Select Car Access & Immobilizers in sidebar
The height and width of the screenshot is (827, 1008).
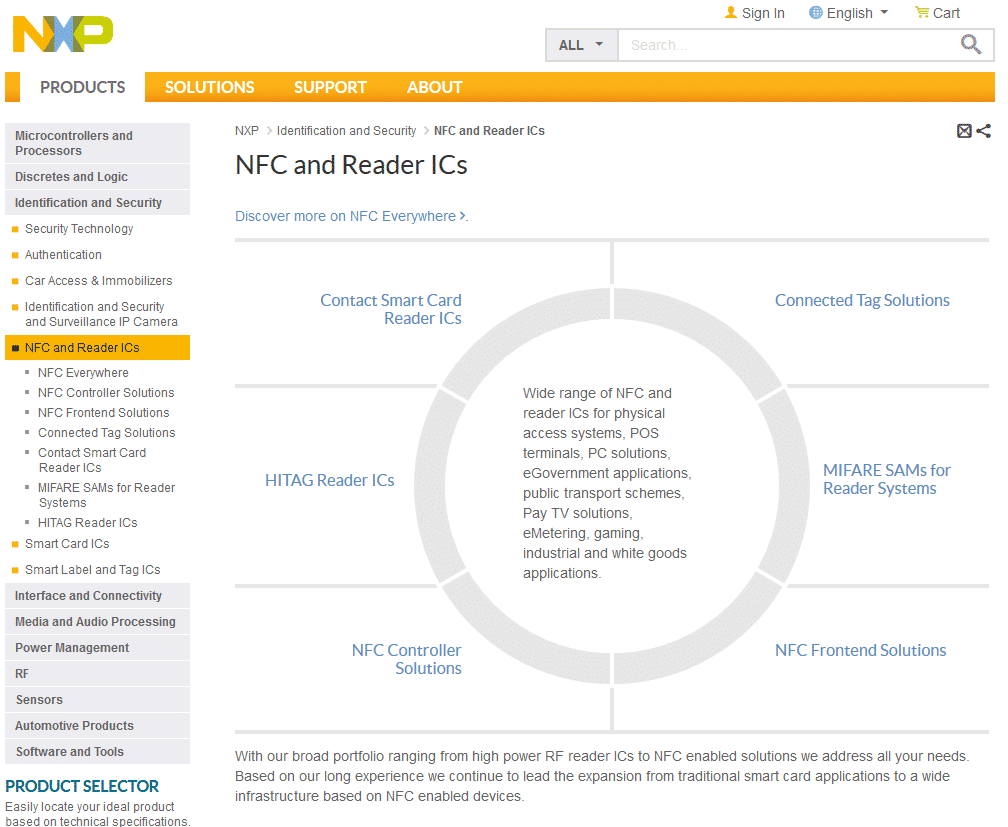(x=98, y=281)
